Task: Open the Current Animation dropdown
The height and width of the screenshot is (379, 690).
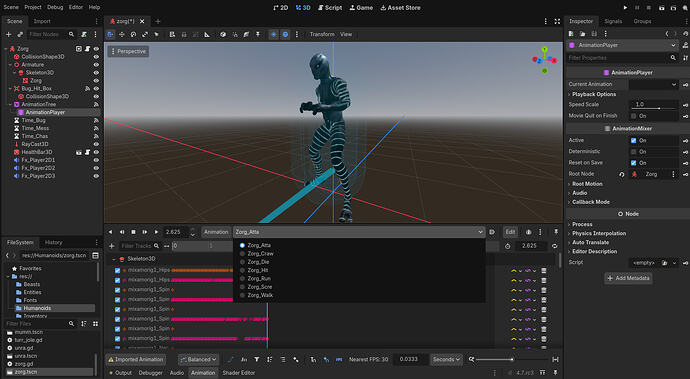Action: (653, 84)
